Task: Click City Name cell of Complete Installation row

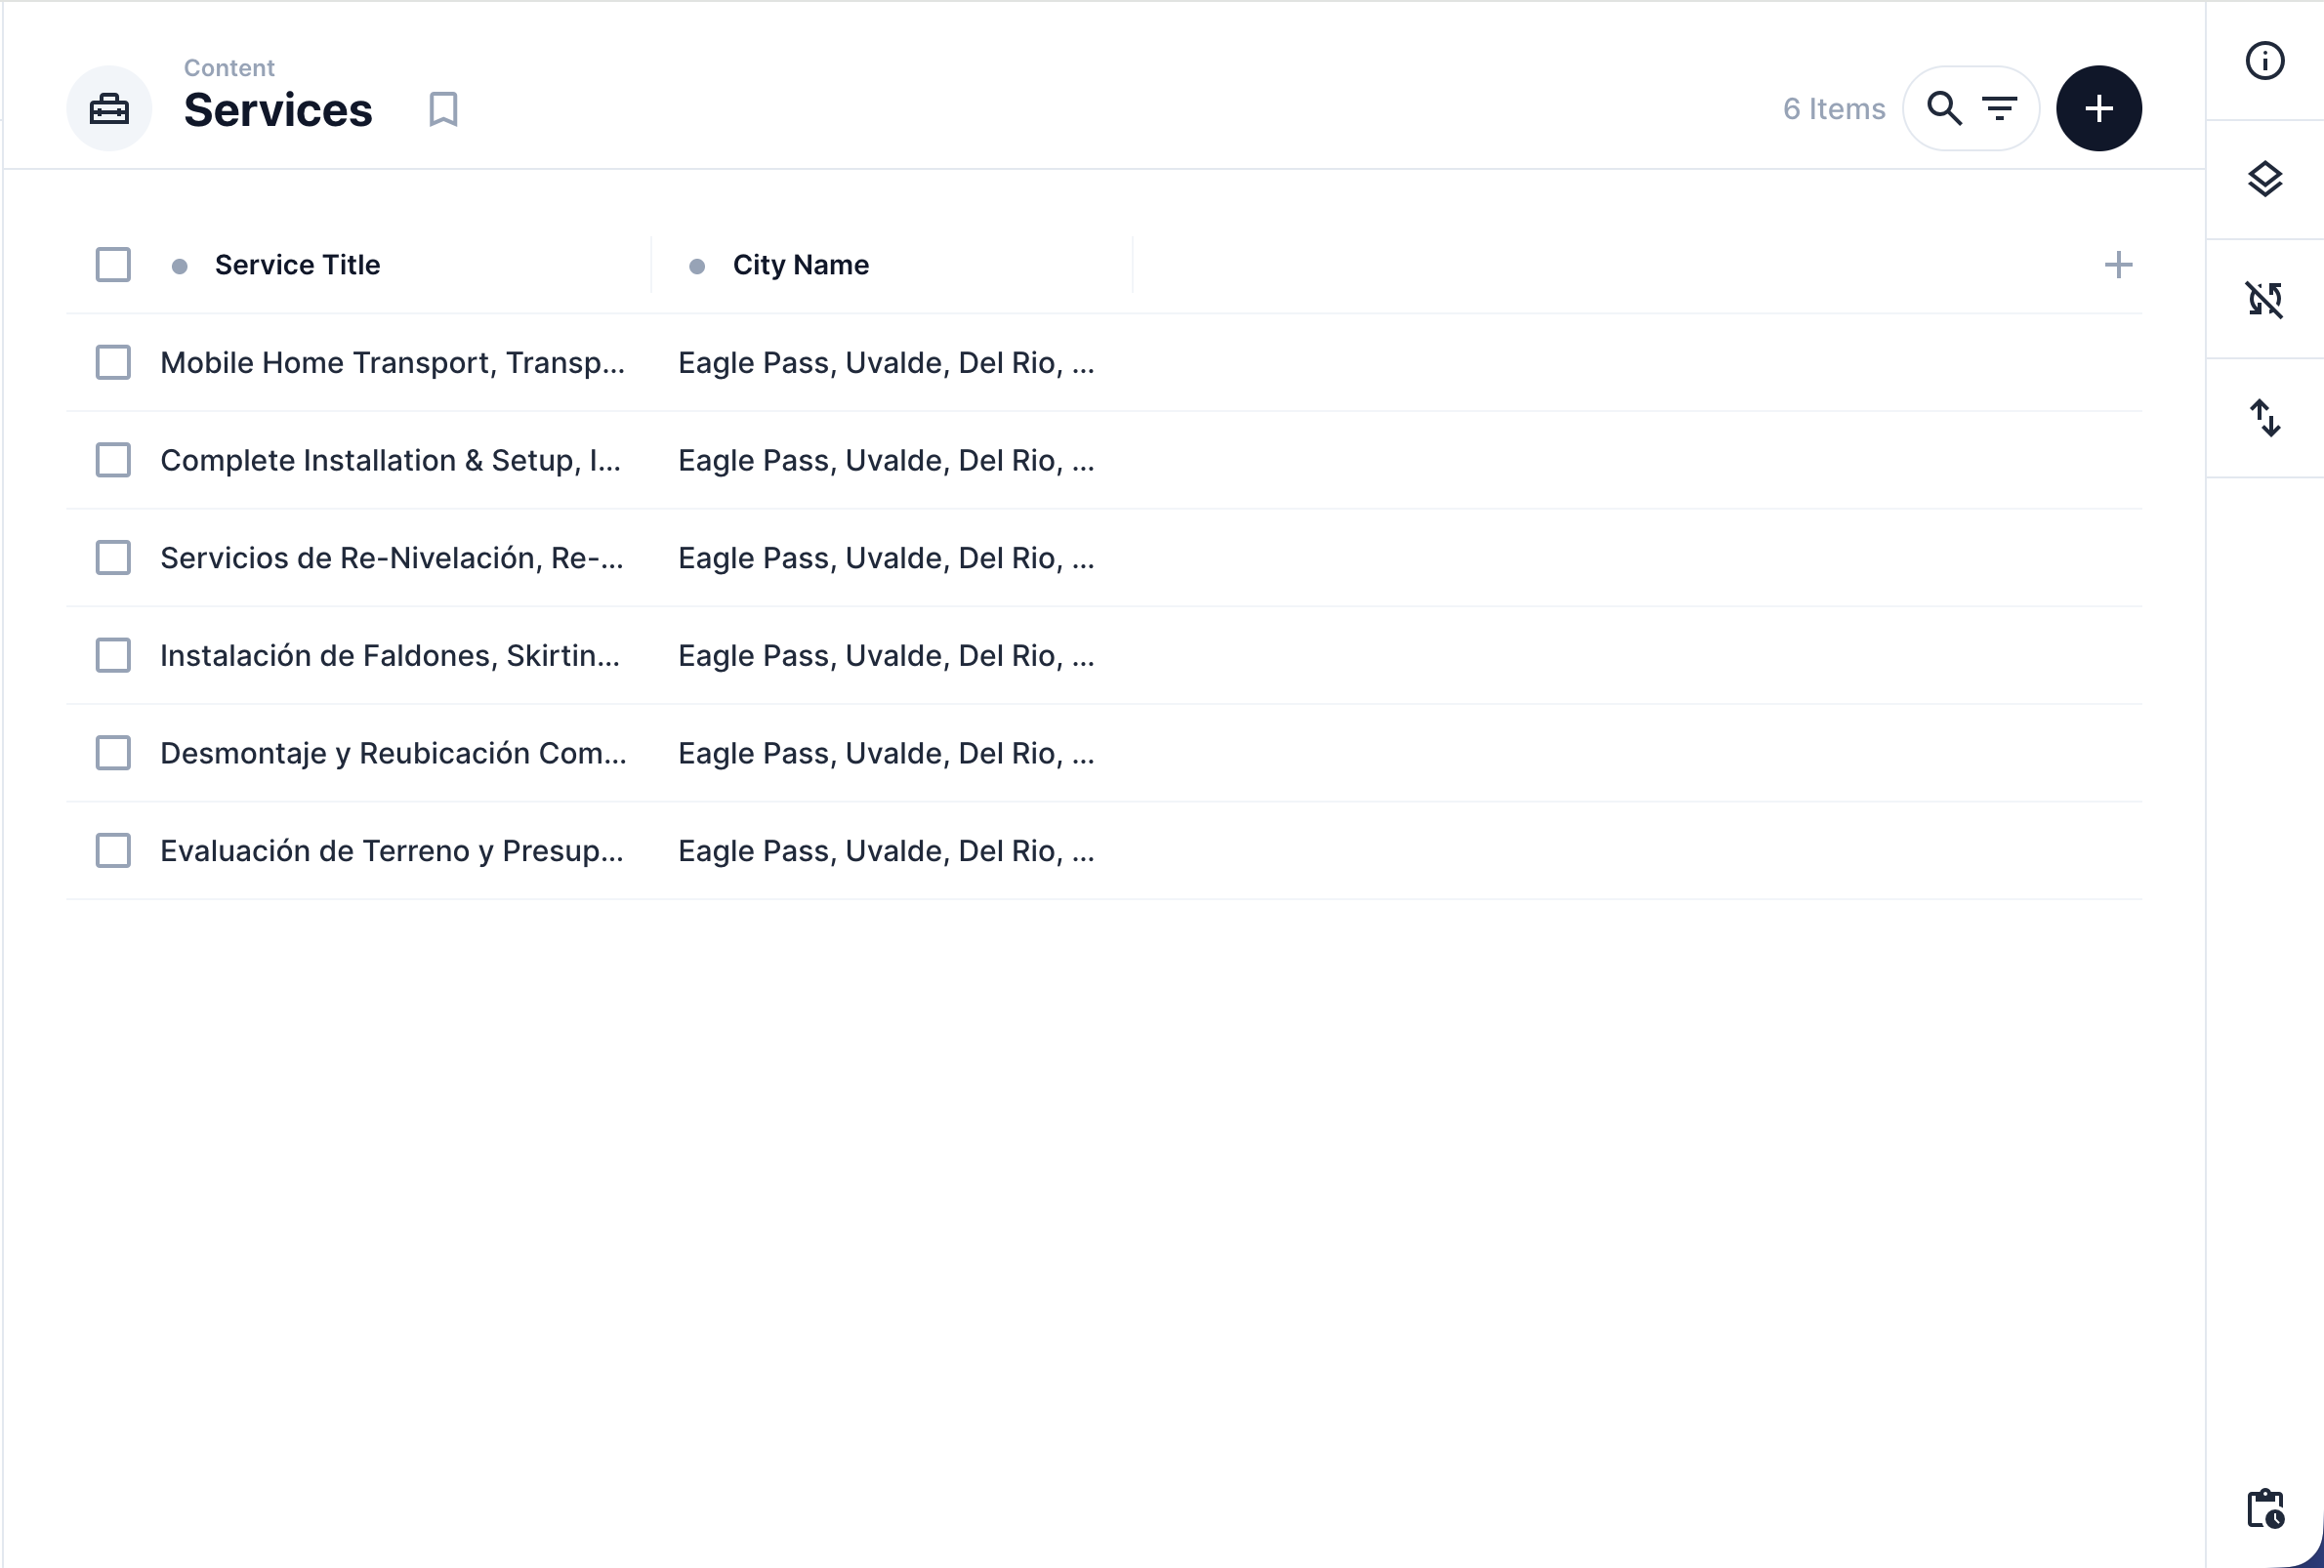Action: pyautogui.click(x=886, y=460)
